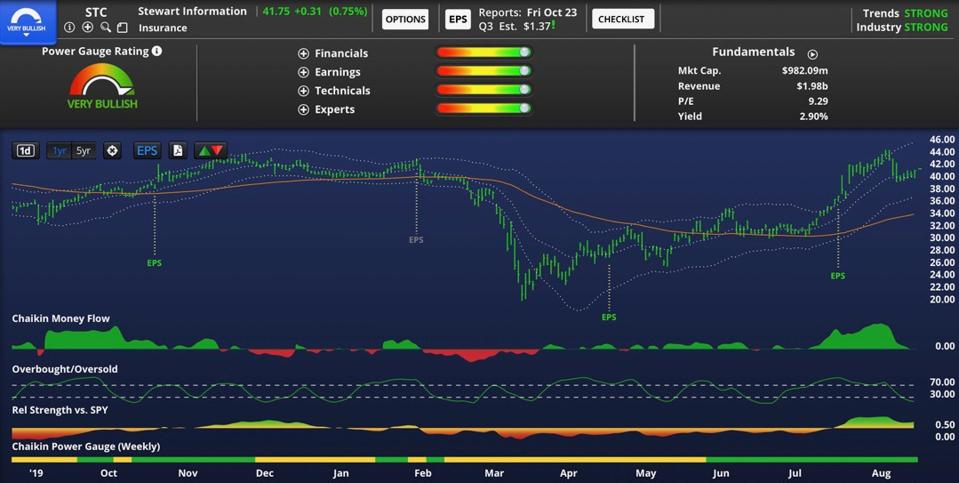Expand the Technicals section
959x483 pixels.
(303, 91)
